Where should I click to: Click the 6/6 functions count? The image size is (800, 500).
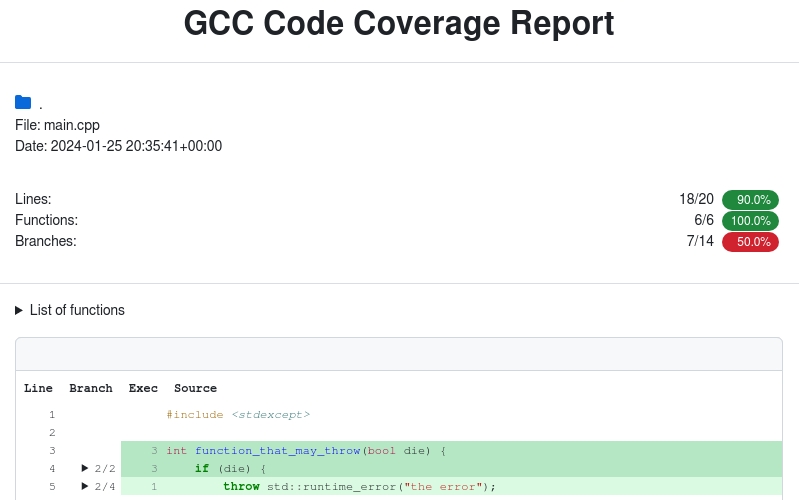[704, 220]
